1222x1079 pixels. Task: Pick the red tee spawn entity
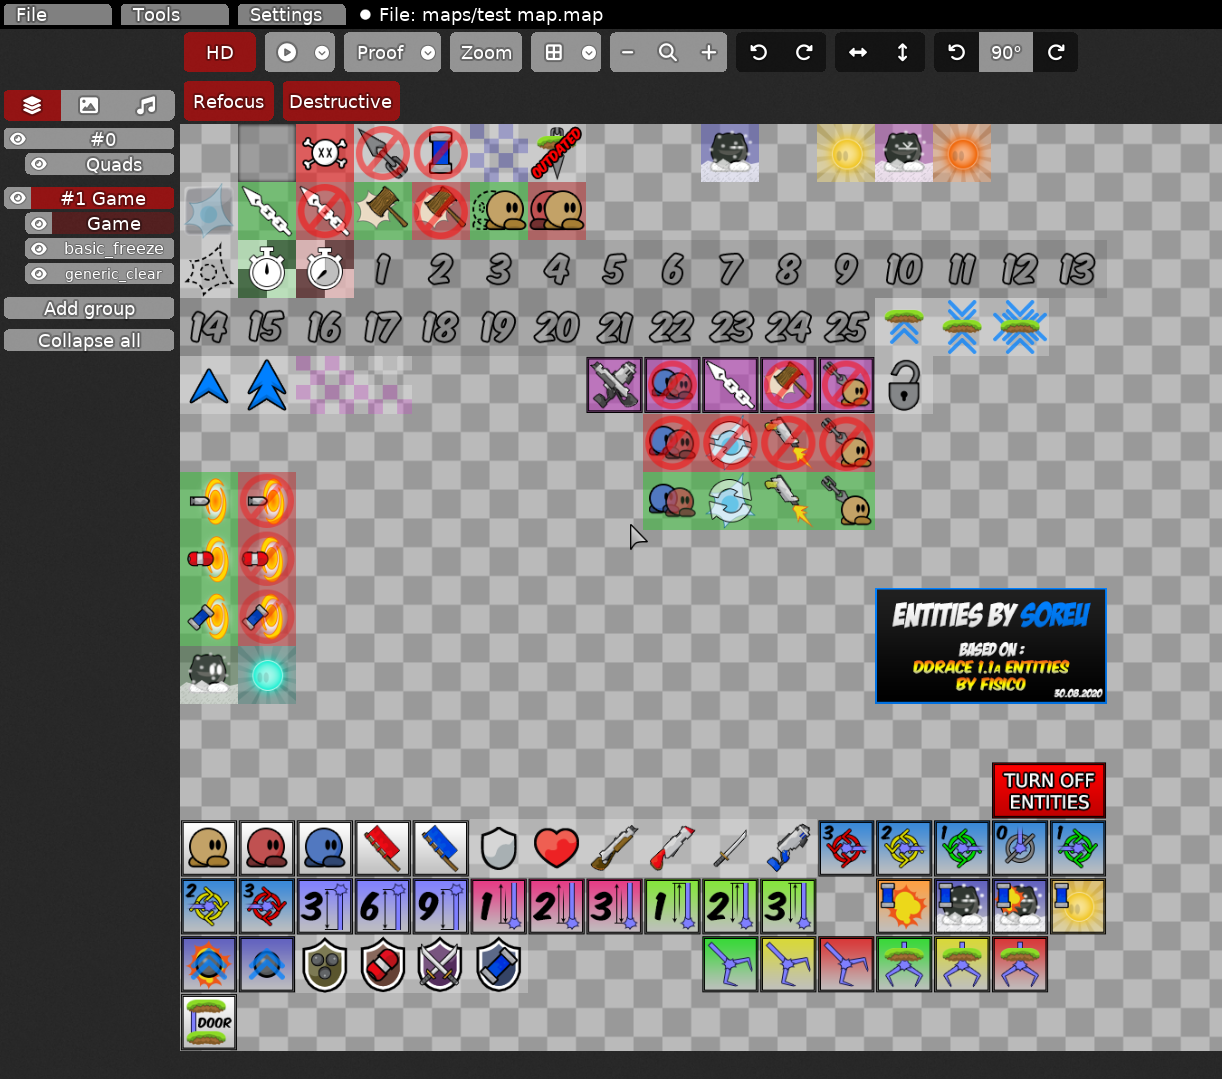point(267,848)
